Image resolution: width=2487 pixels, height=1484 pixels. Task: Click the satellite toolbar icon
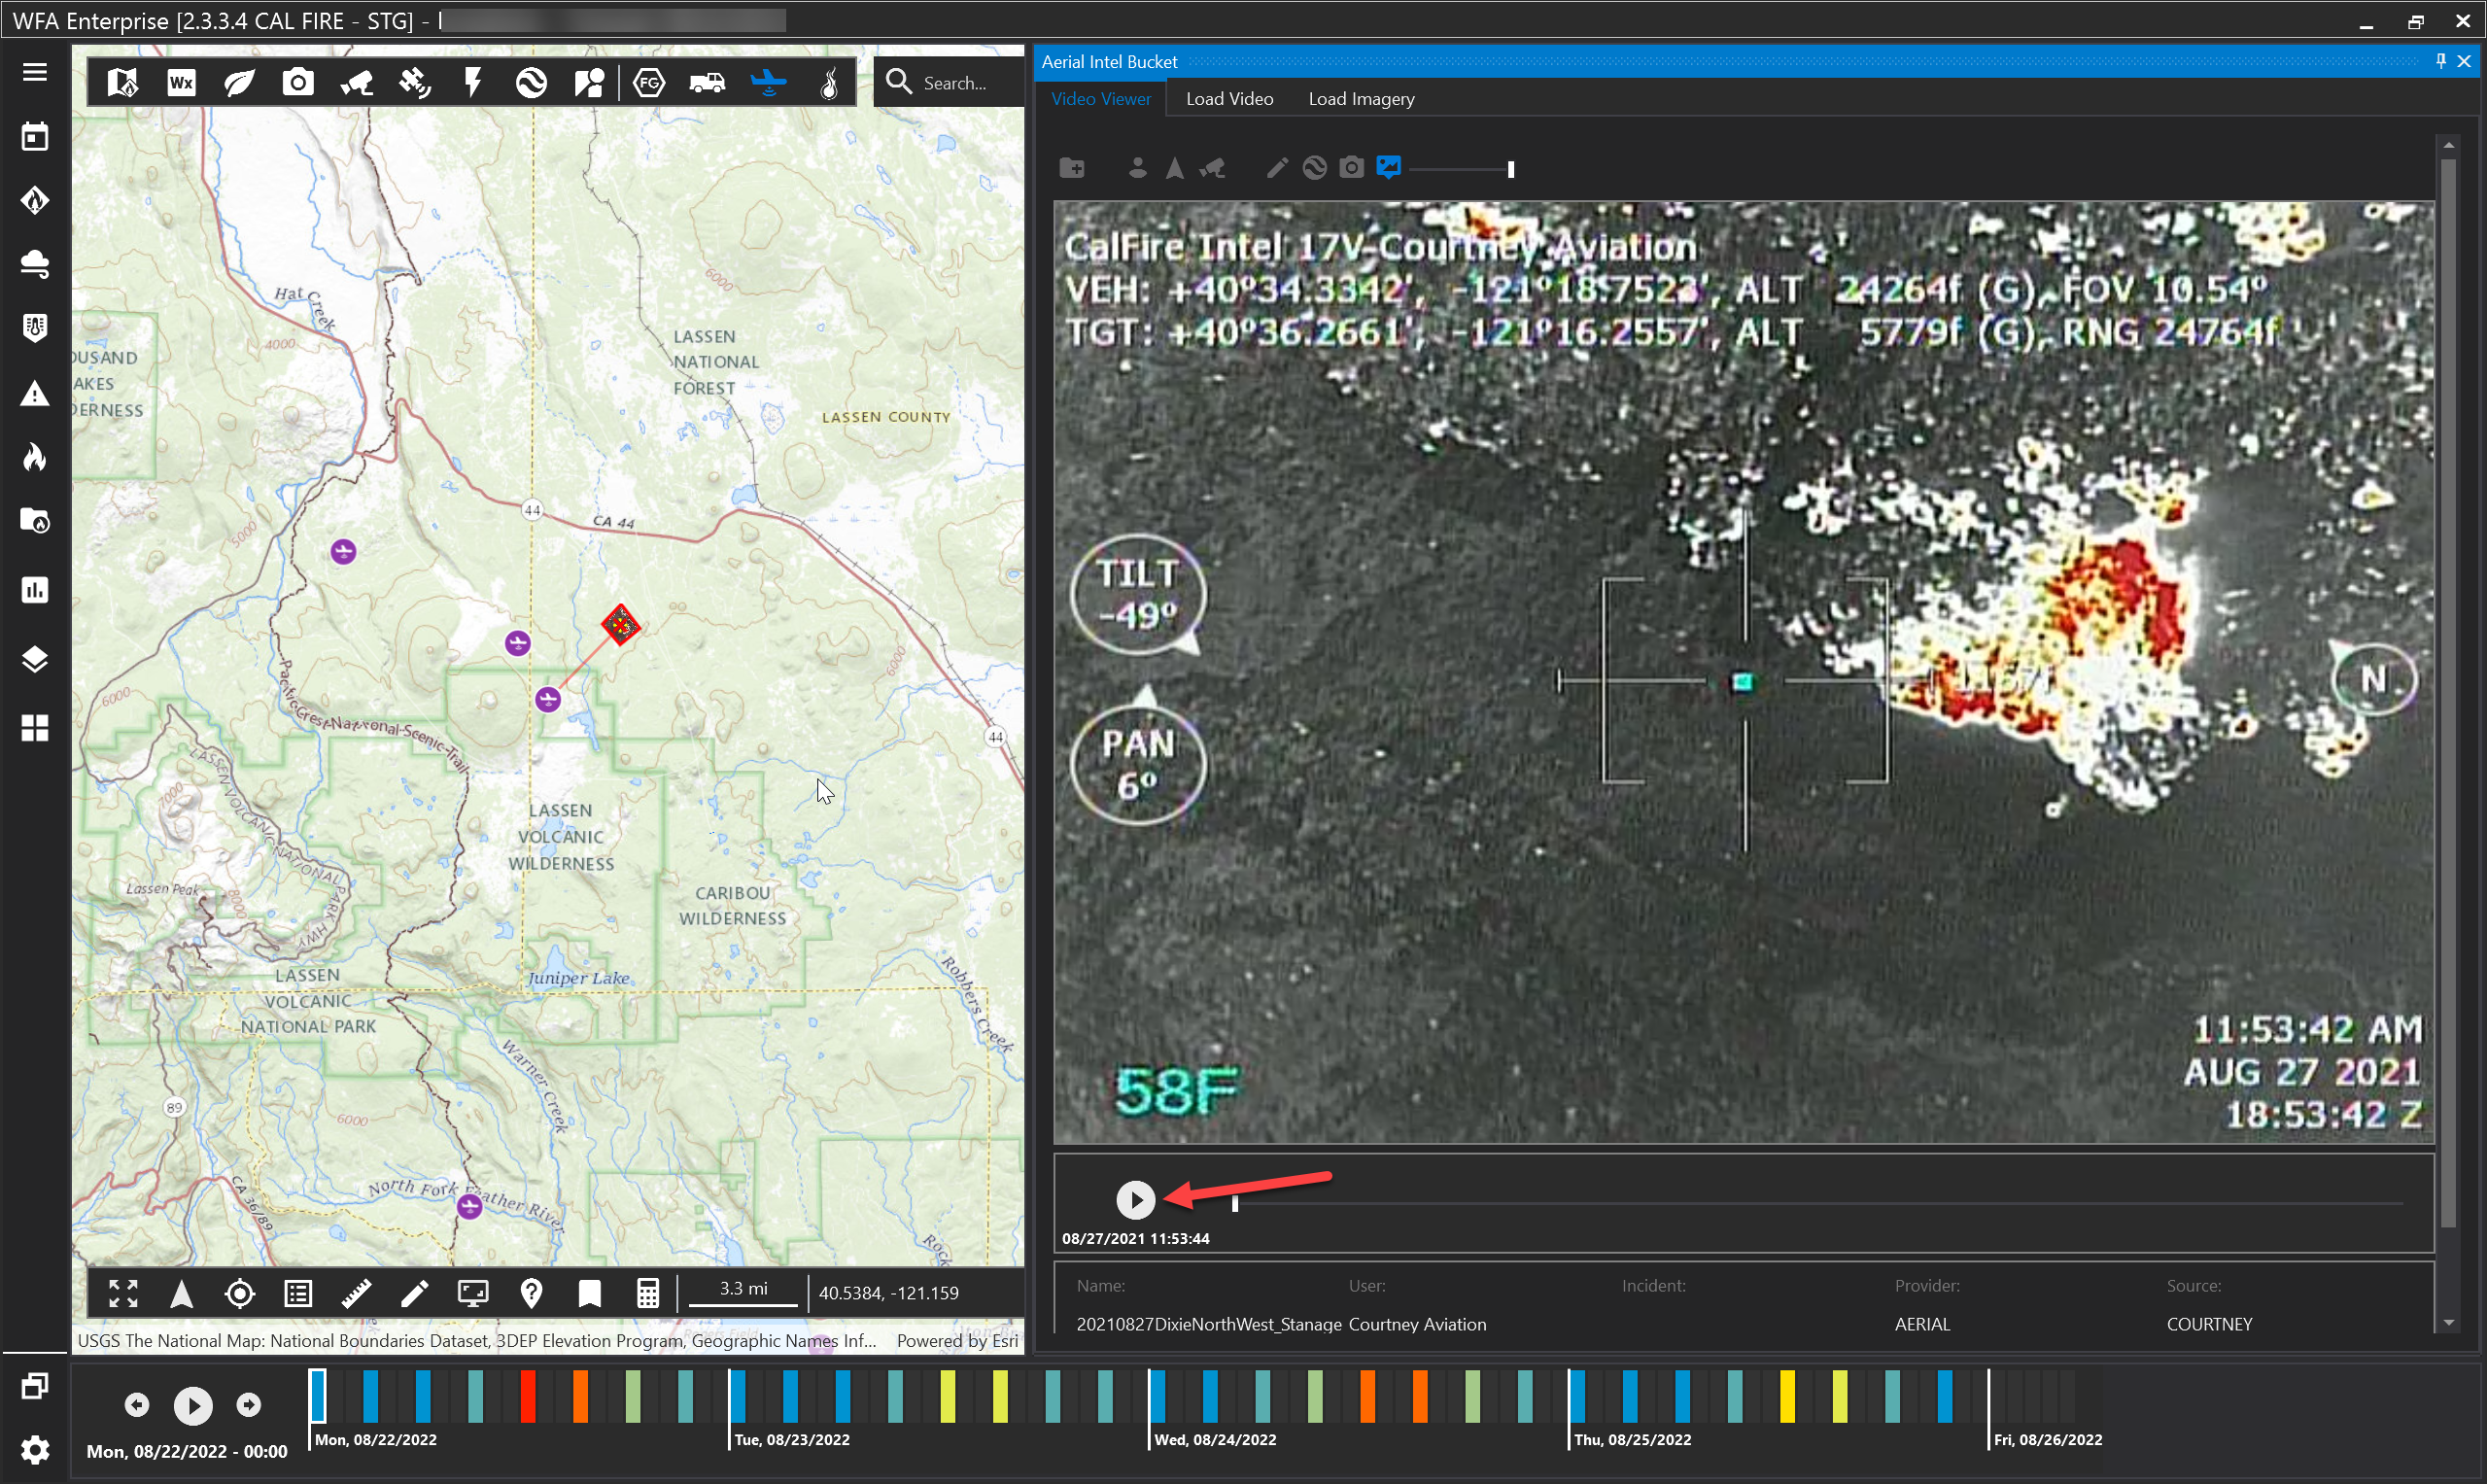coord(415,83)
